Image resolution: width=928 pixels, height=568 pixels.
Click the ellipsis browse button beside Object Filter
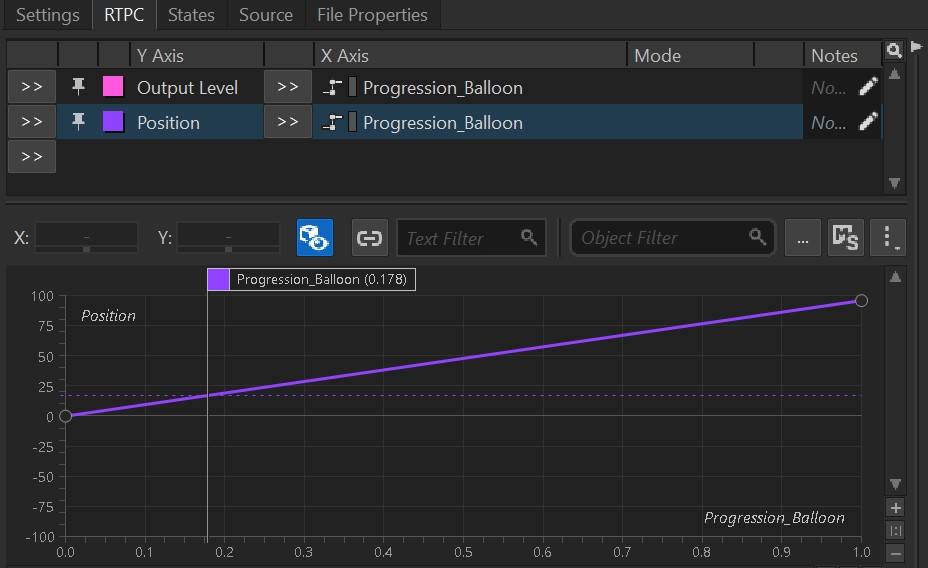pyautogui.click(x=802, y=238)
